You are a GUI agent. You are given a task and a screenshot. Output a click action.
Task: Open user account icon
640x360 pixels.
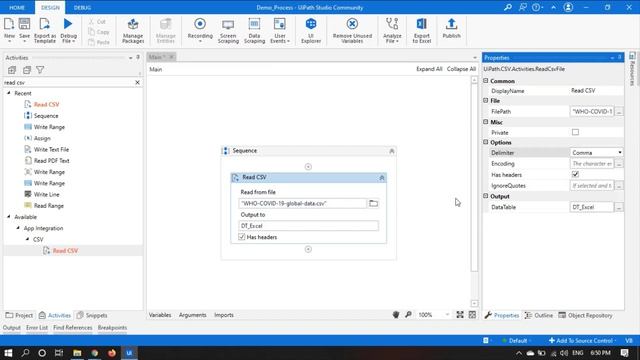click(568, 7)
